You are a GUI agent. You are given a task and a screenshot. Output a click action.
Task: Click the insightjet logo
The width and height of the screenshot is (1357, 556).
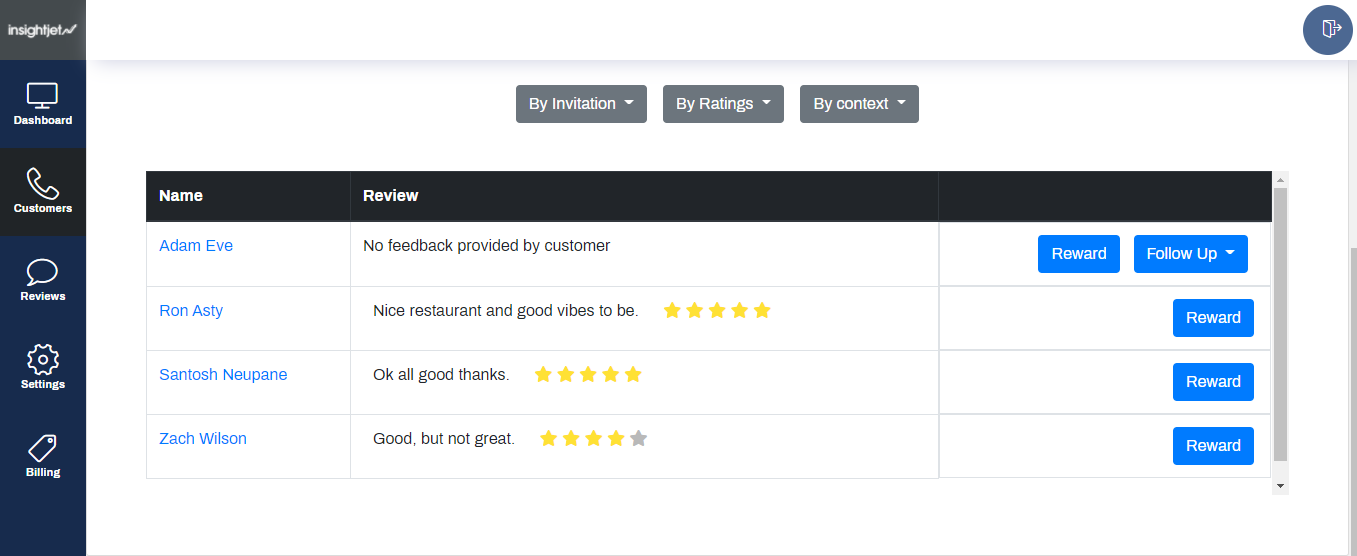coord(42,30)
